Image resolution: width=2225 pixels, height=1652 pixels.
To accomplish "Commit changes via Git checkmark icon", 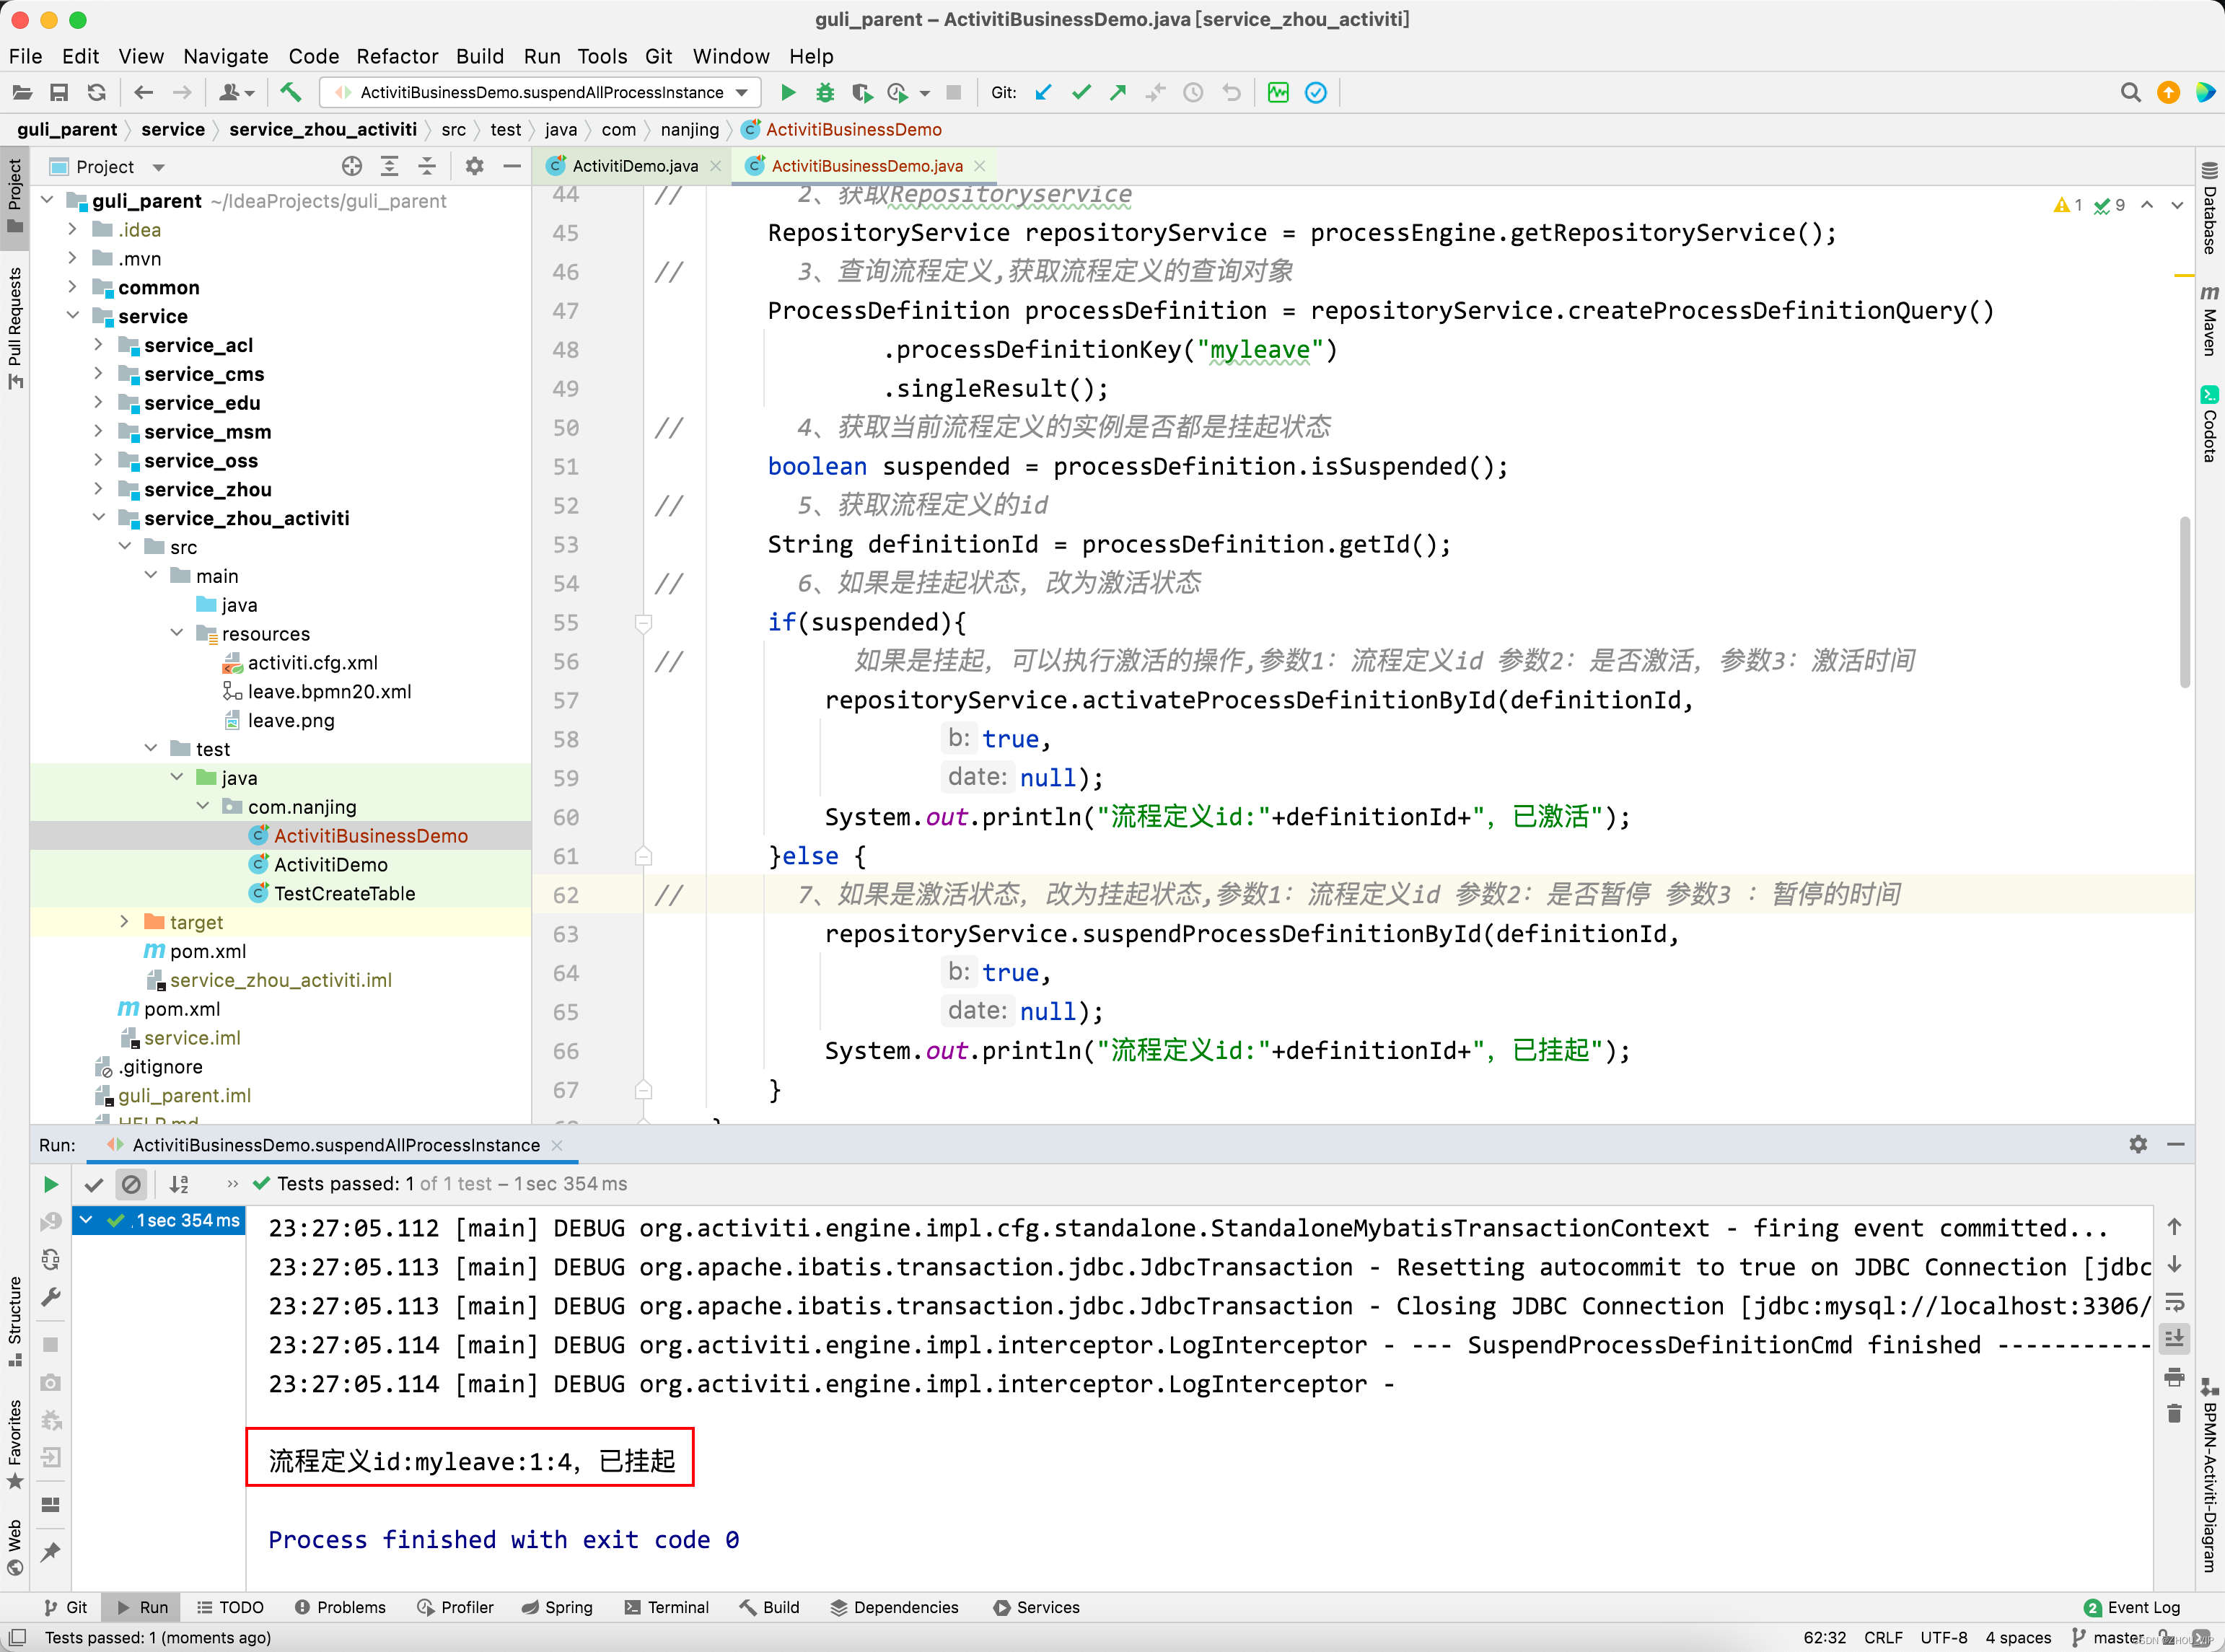I will tap(1081, 92).
